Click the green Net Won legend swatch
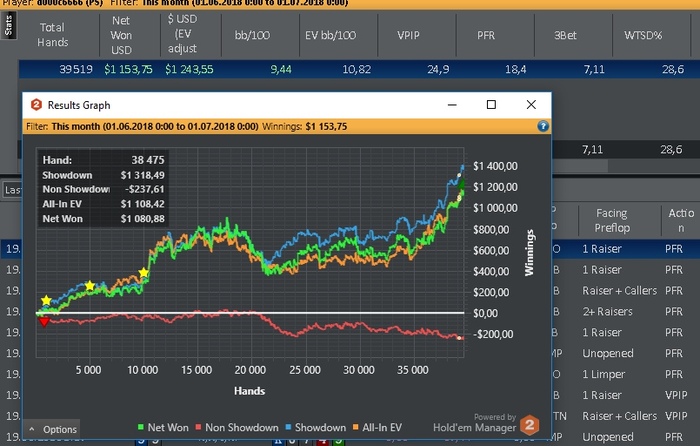This screenshot has height=446, width=700. tap(141, 427)
